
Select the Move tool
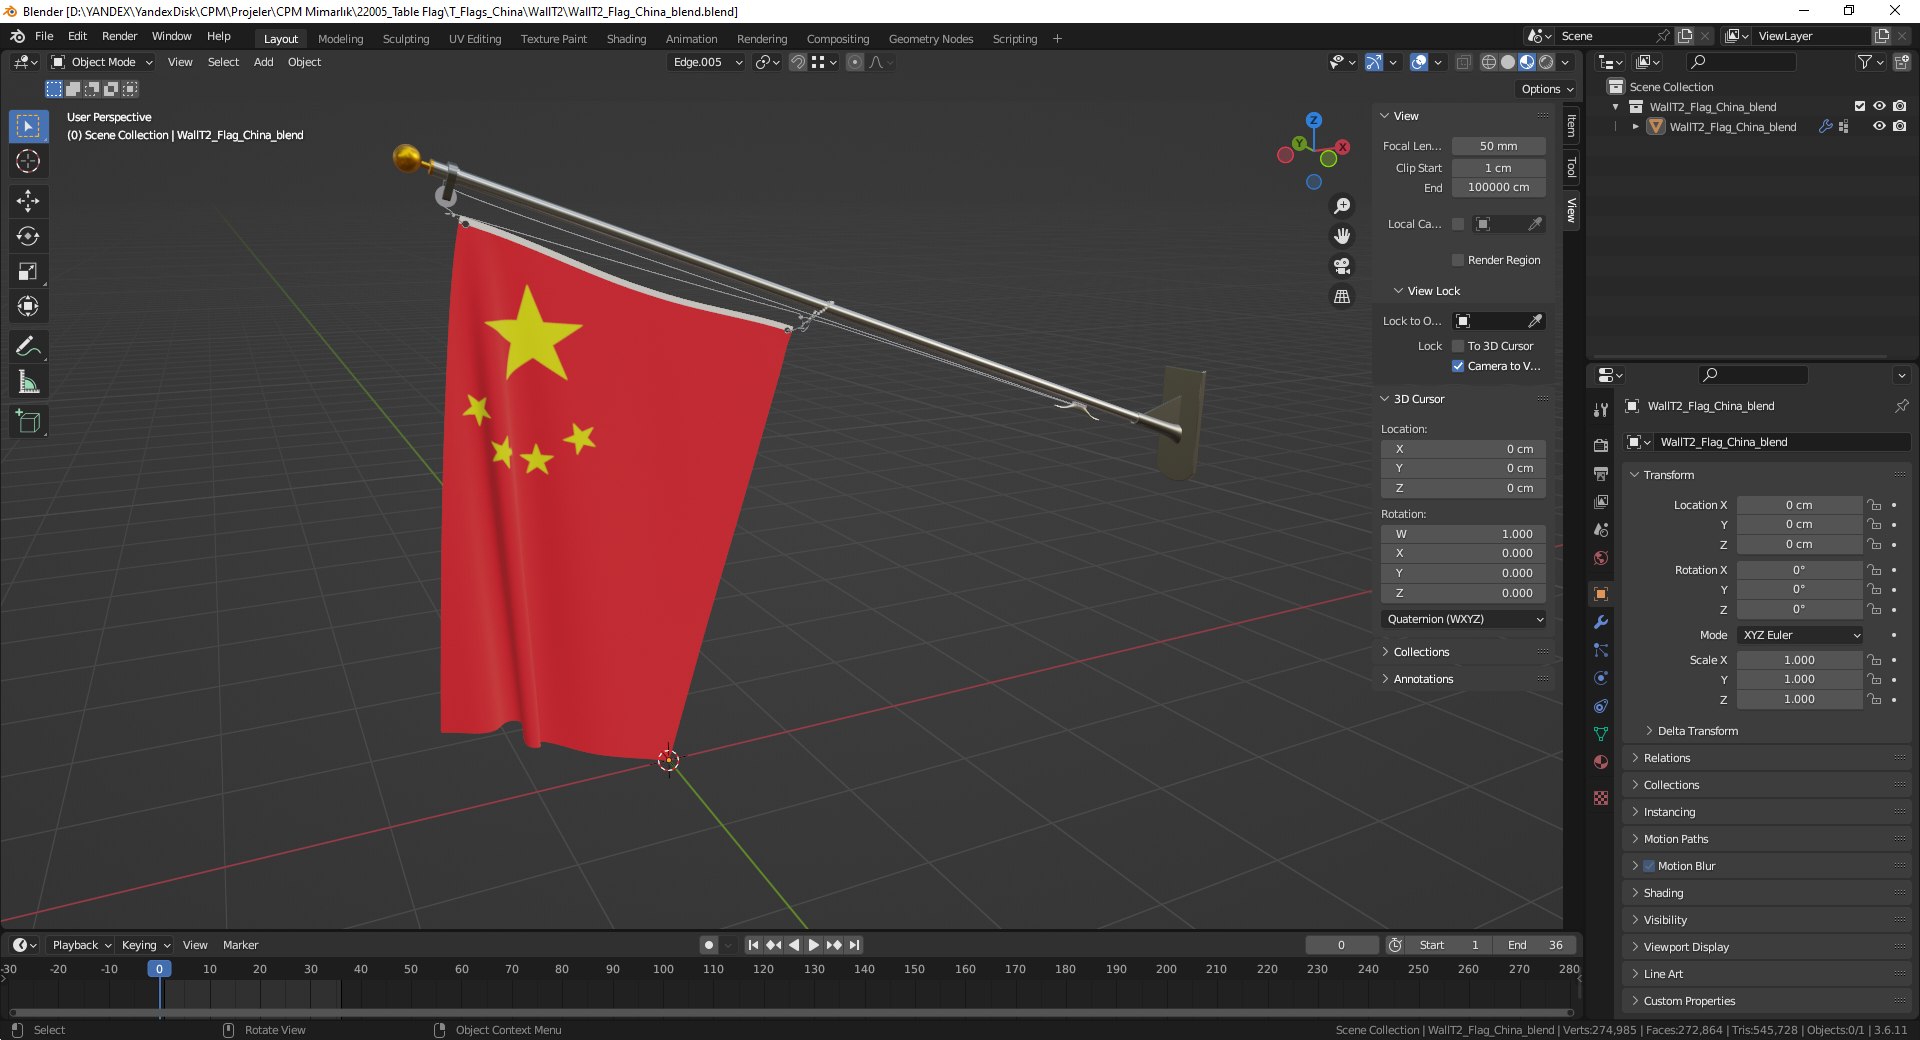pyautogui.click(x=28, y=201)
